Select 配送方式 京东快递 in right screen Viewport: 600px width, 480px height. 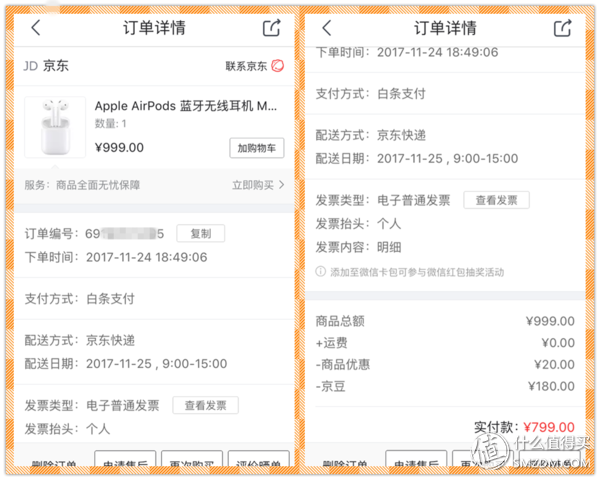pos(370,135)
